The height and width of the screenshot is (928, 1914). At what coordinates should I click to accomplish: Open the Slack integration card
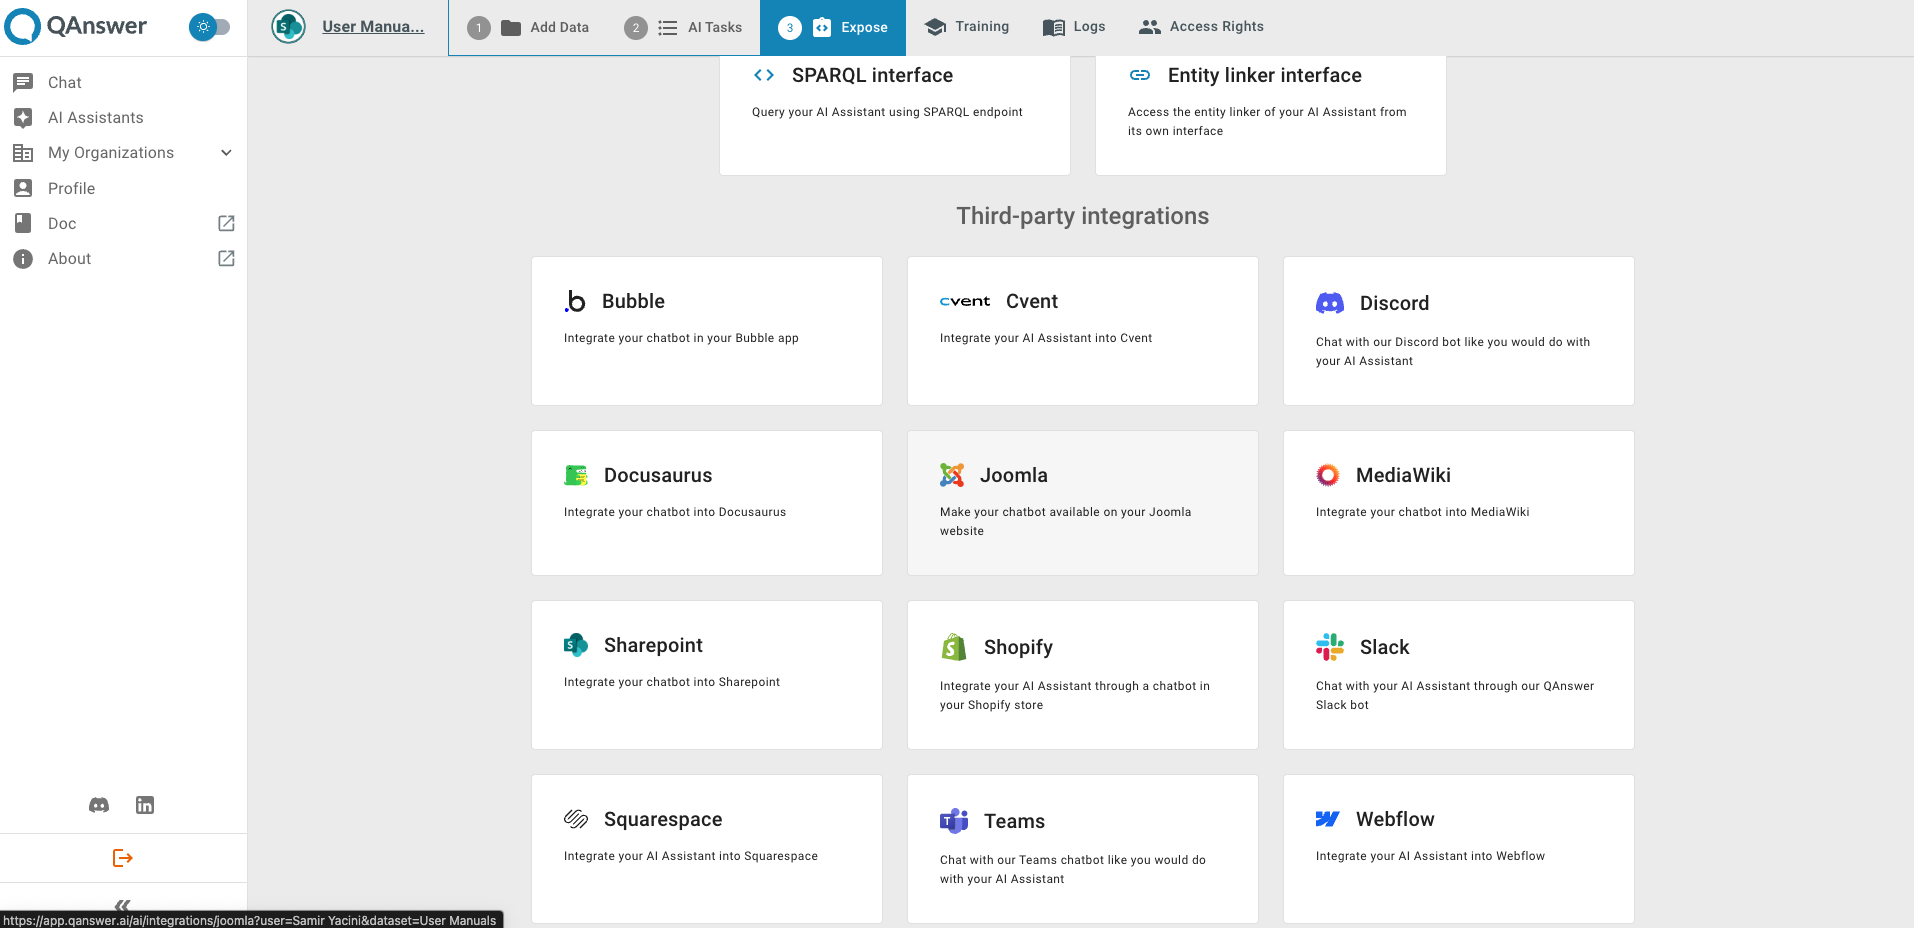[x=1459, y=675]
